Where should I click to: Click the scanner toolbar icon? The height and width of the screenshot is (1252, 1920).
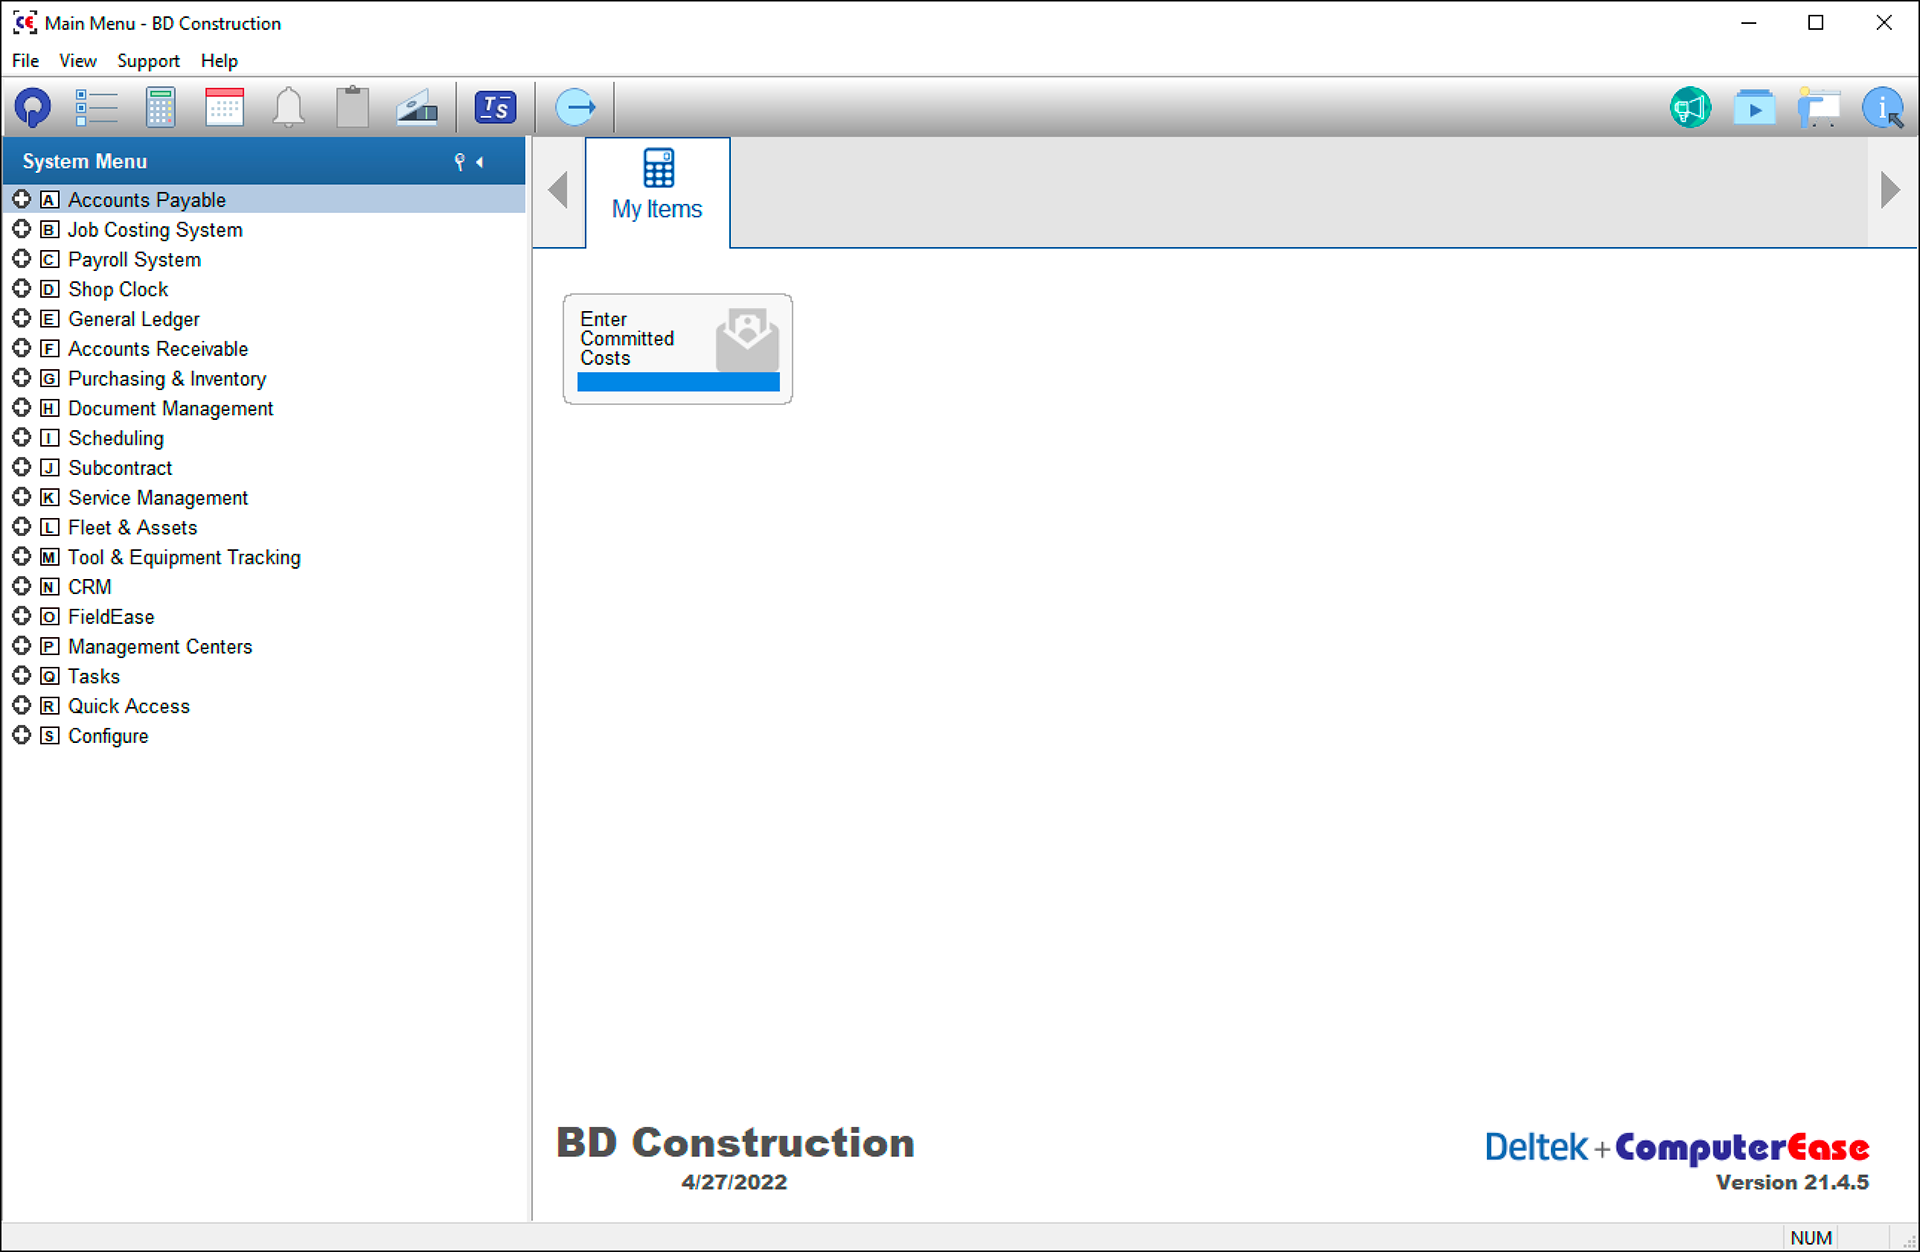[417, 107]
